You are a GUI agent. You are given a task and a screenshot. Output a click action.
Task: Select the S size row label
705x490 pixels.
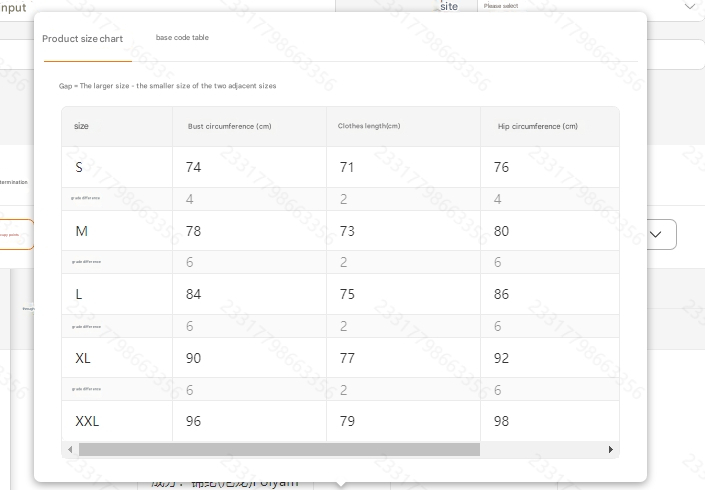pyautogui.click(x=80, y=167)
